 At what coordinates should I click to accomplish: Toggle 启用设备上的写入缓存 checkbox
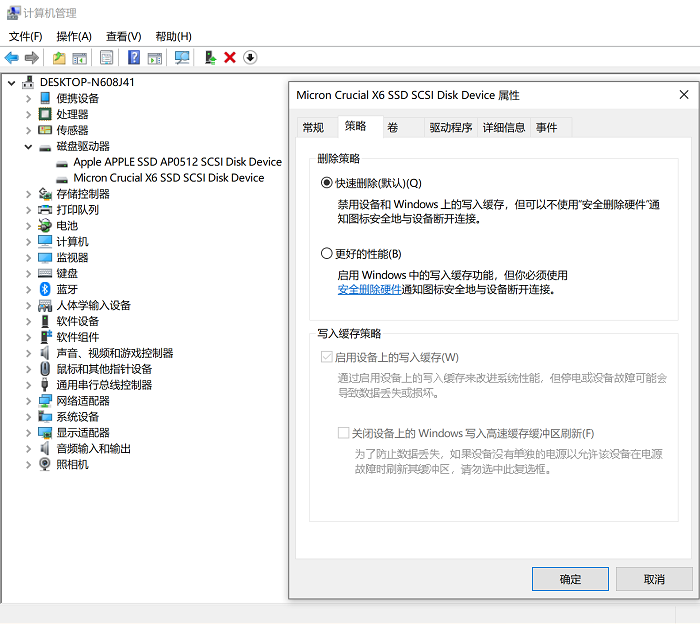tap(327, 357)
